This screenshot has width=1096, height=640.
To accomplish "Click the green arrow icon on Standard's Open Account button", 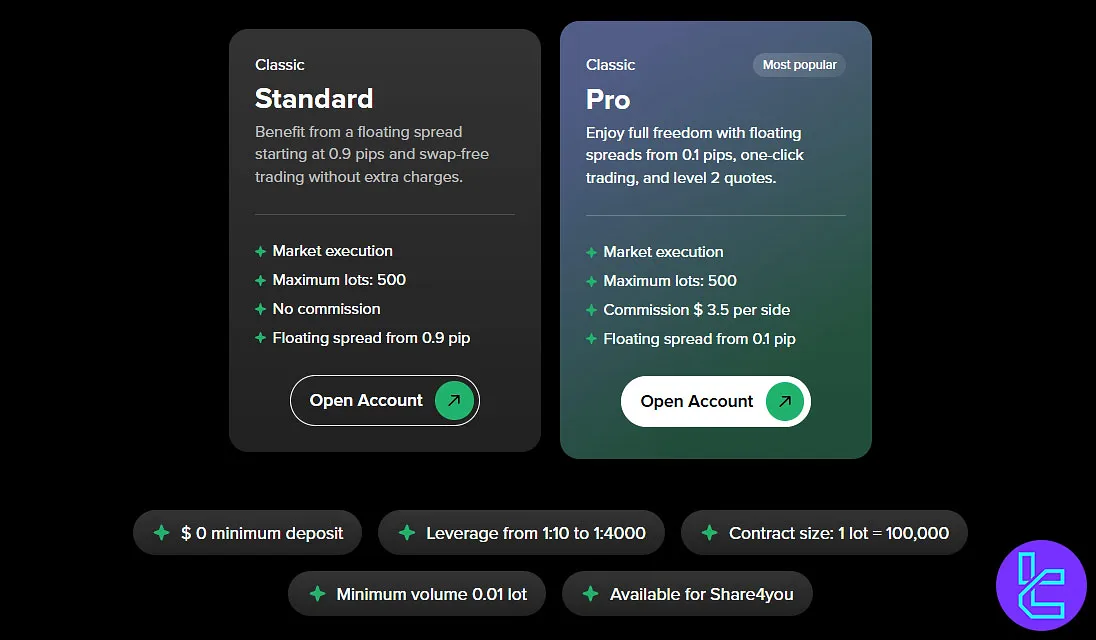I will (453, 400).
